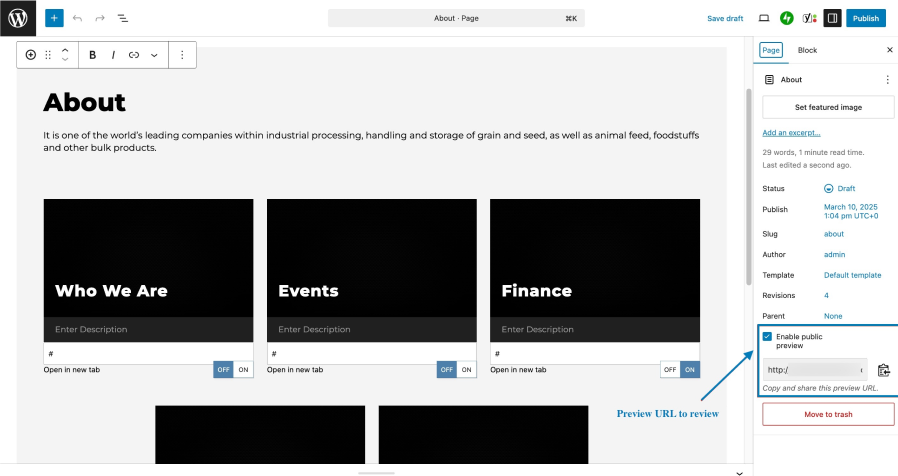This screenshot has height=476, width=898.
Task: Open block options three-dot menu
Action: pos(182,55)
